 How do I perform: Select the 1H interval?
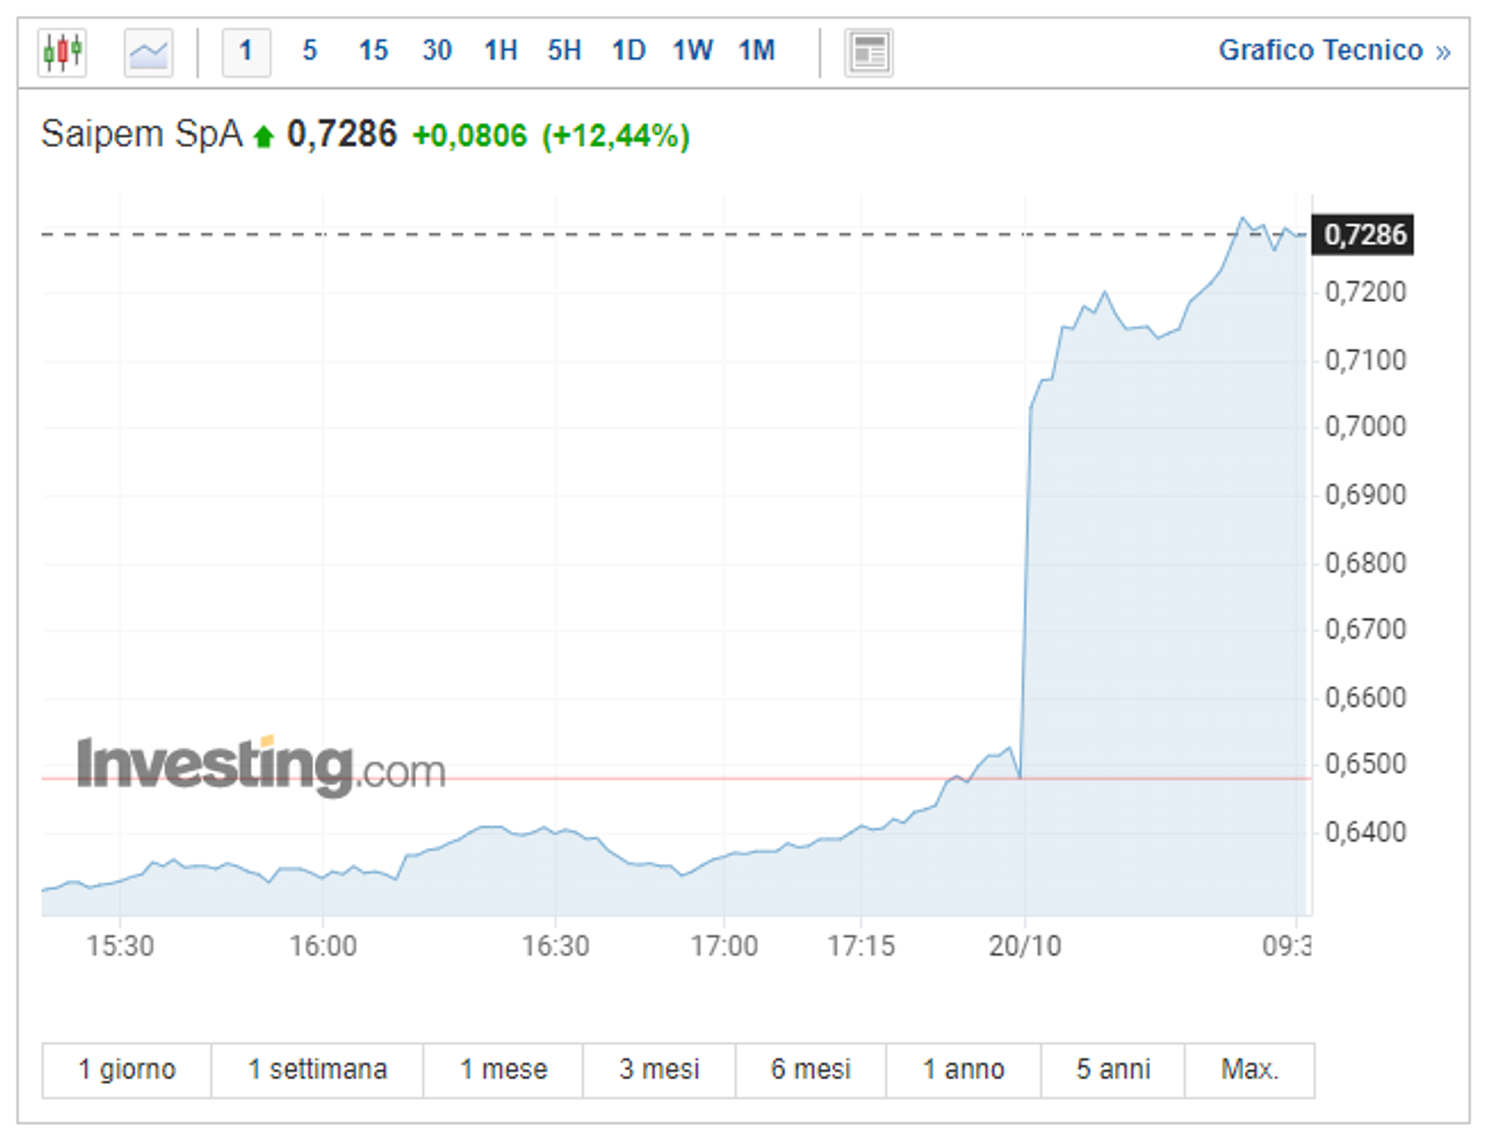click(501, 51)
